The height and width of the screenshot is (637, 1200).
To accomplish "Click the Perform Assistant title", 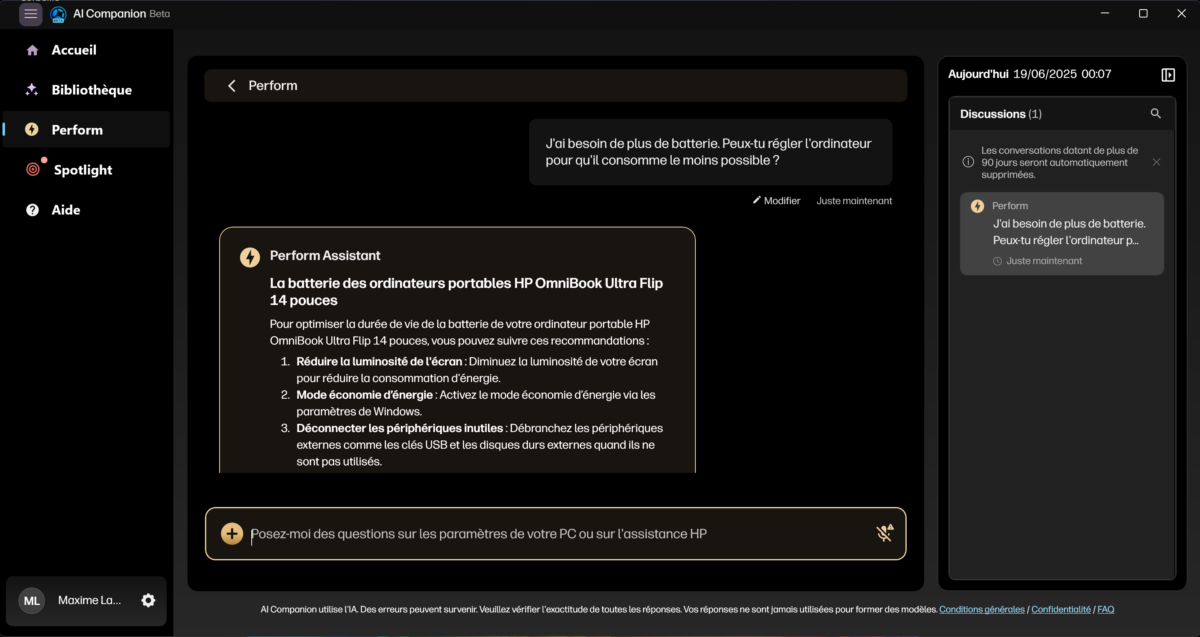I will 325,256.
